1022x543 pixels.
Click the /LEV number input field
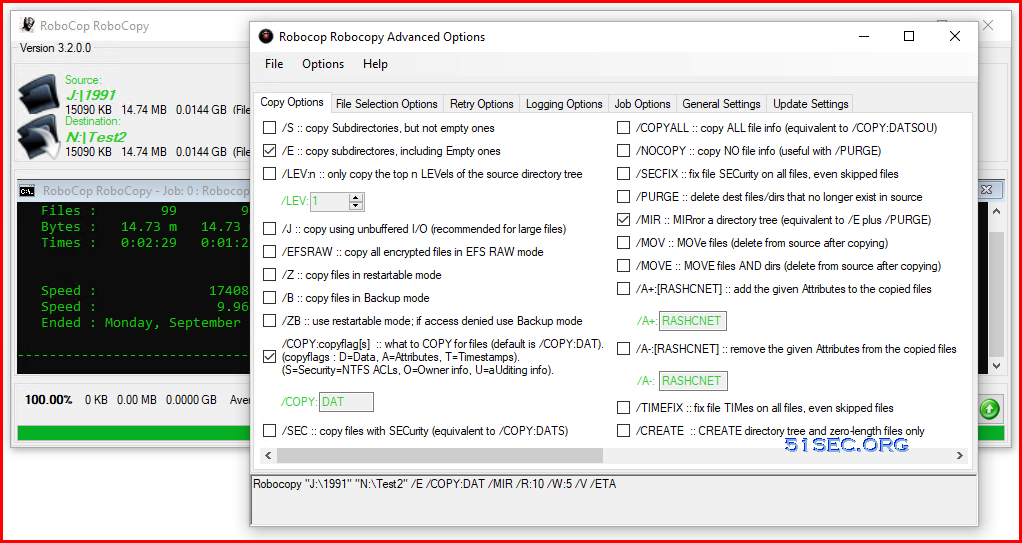[x=330, y=202]
